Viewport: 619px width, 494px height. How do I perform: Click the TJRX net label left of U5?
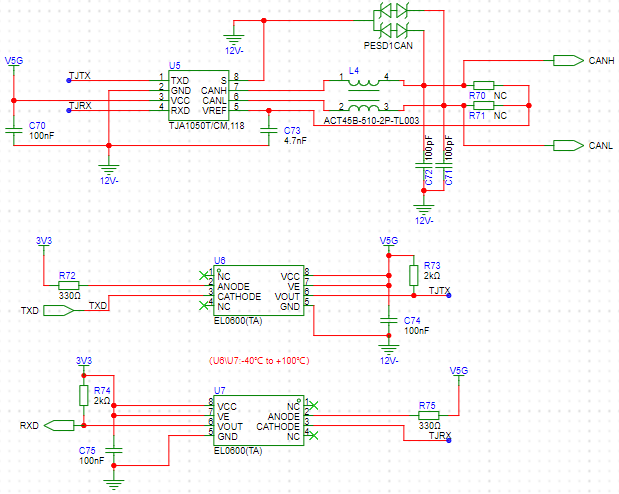pos(80,105)
